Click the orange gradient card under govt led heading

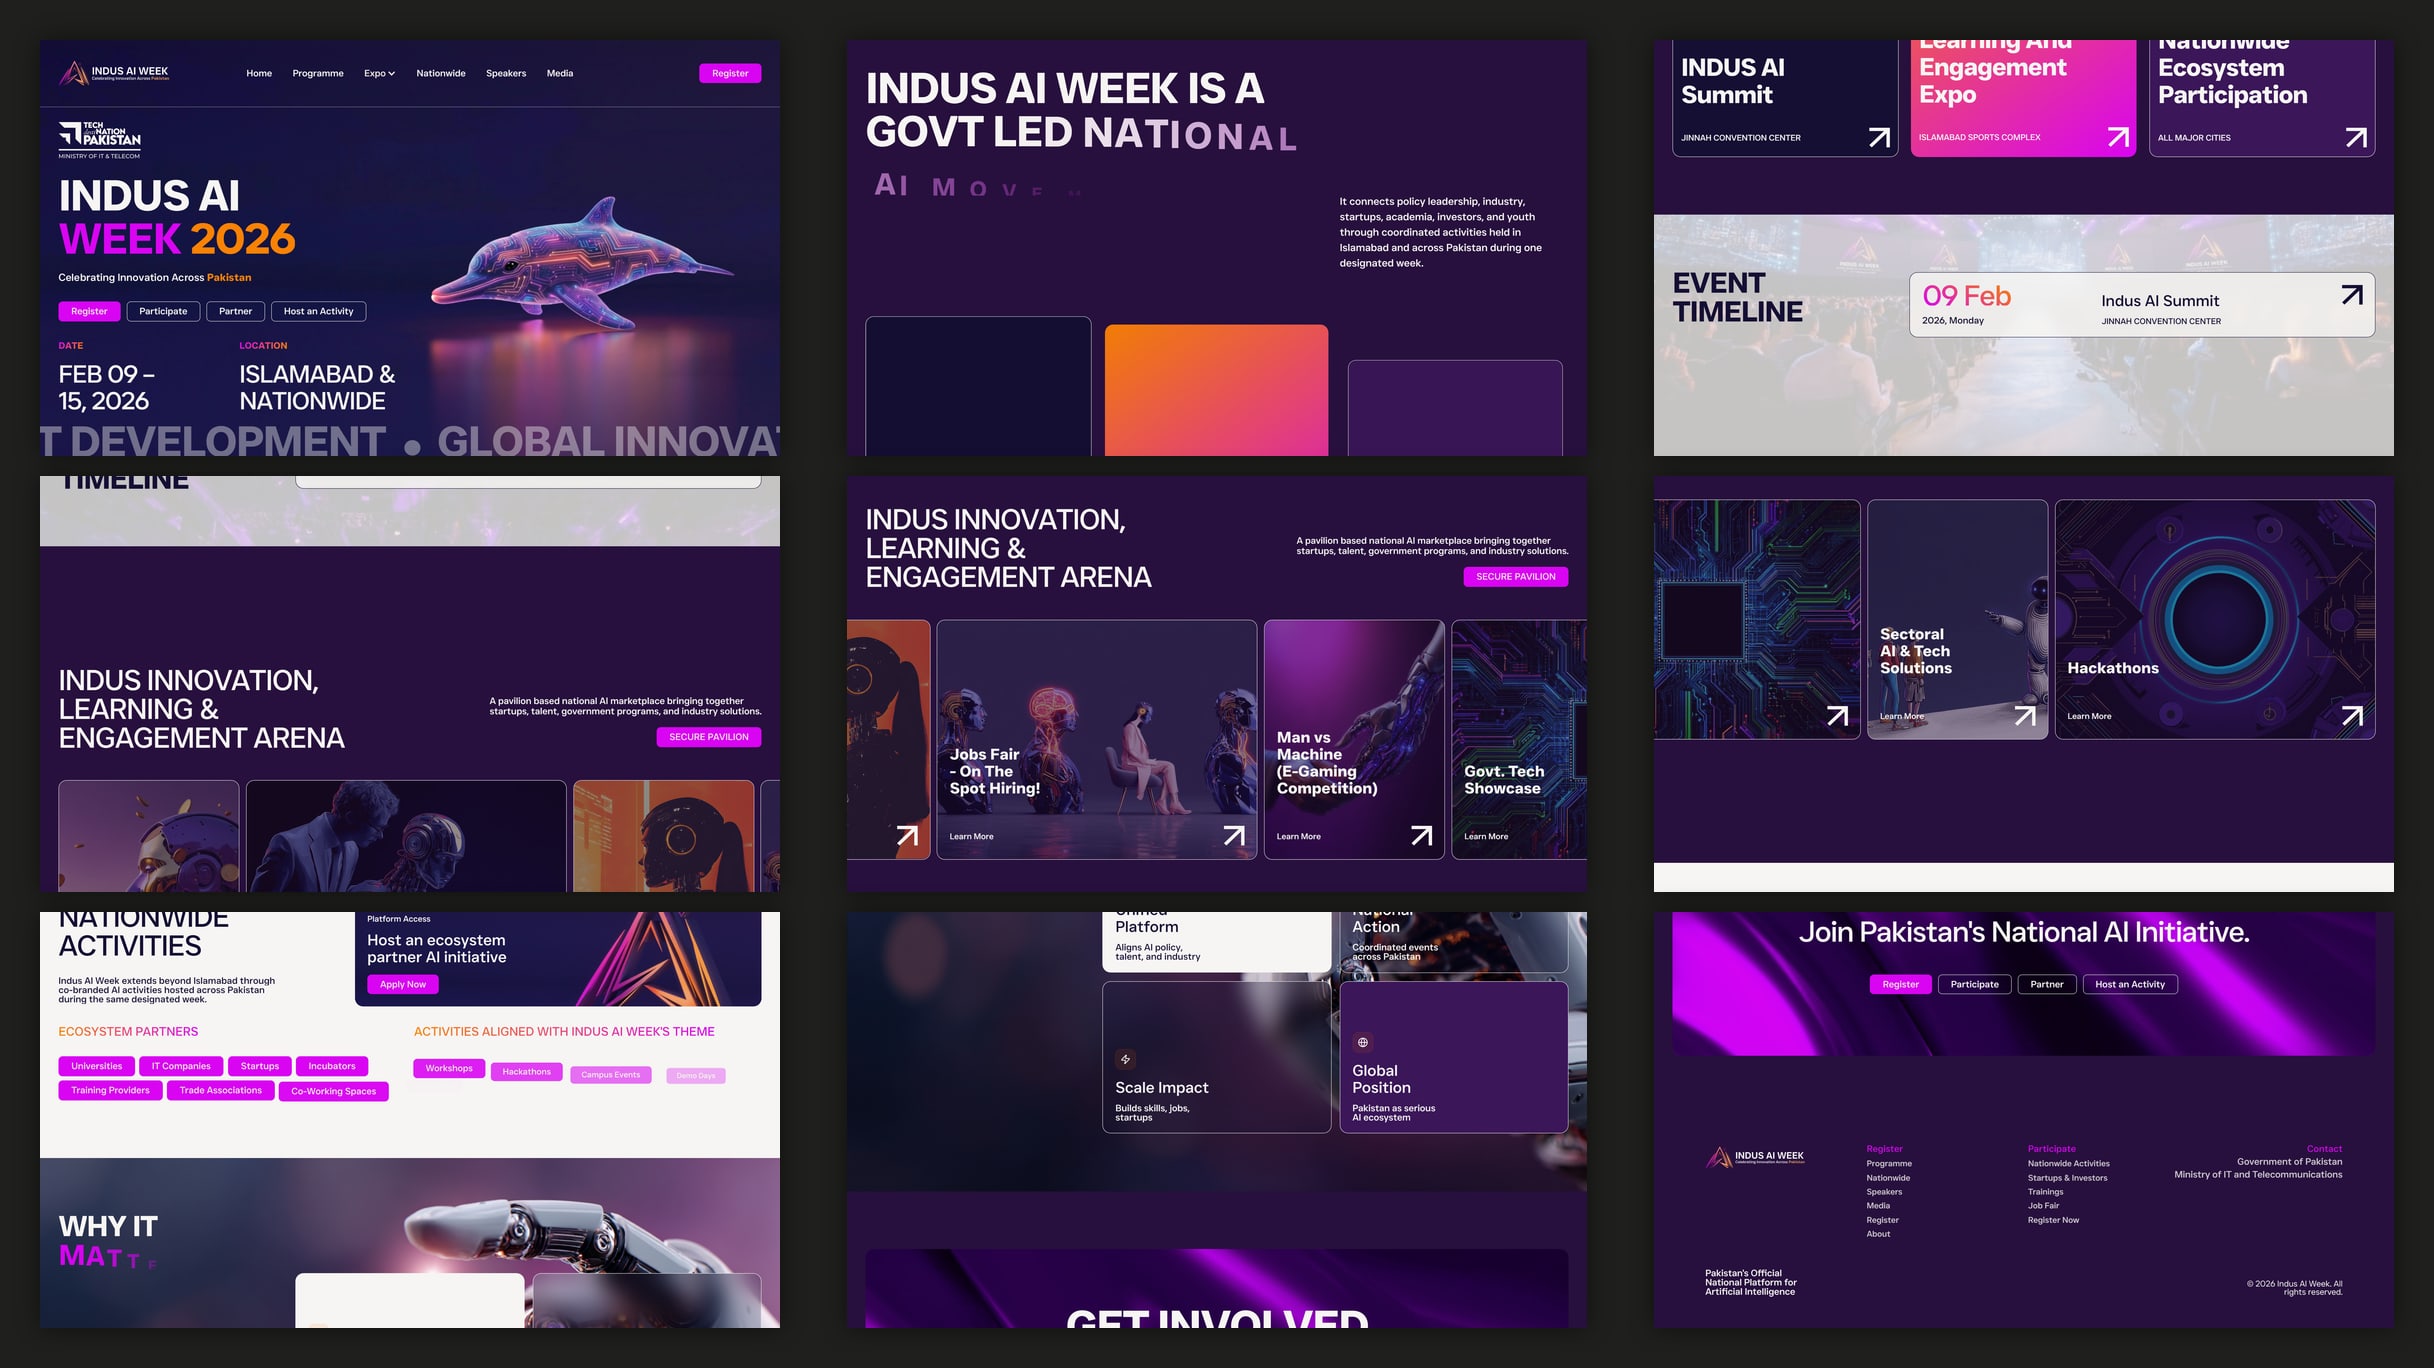(1216, 390)
